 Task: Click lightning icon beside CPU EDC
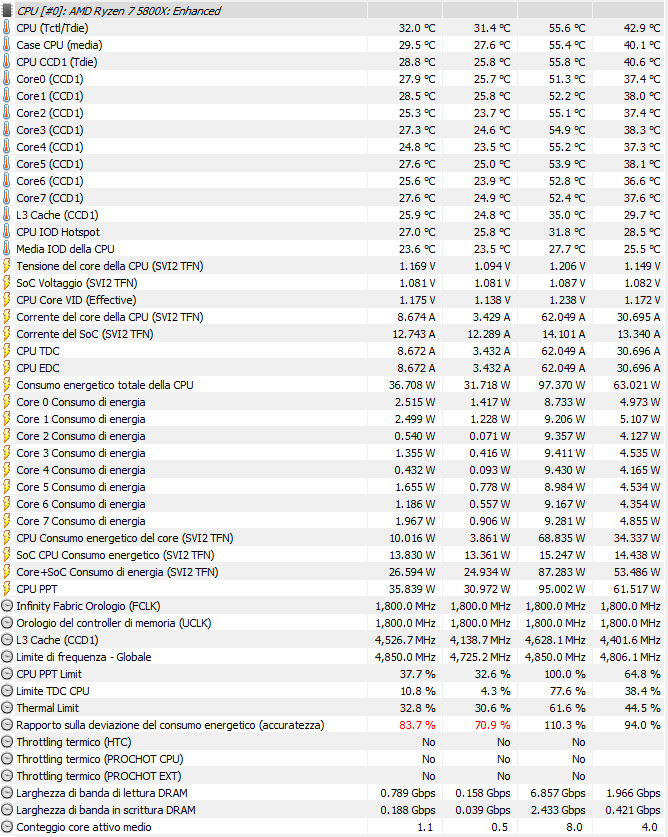point(6,368)
